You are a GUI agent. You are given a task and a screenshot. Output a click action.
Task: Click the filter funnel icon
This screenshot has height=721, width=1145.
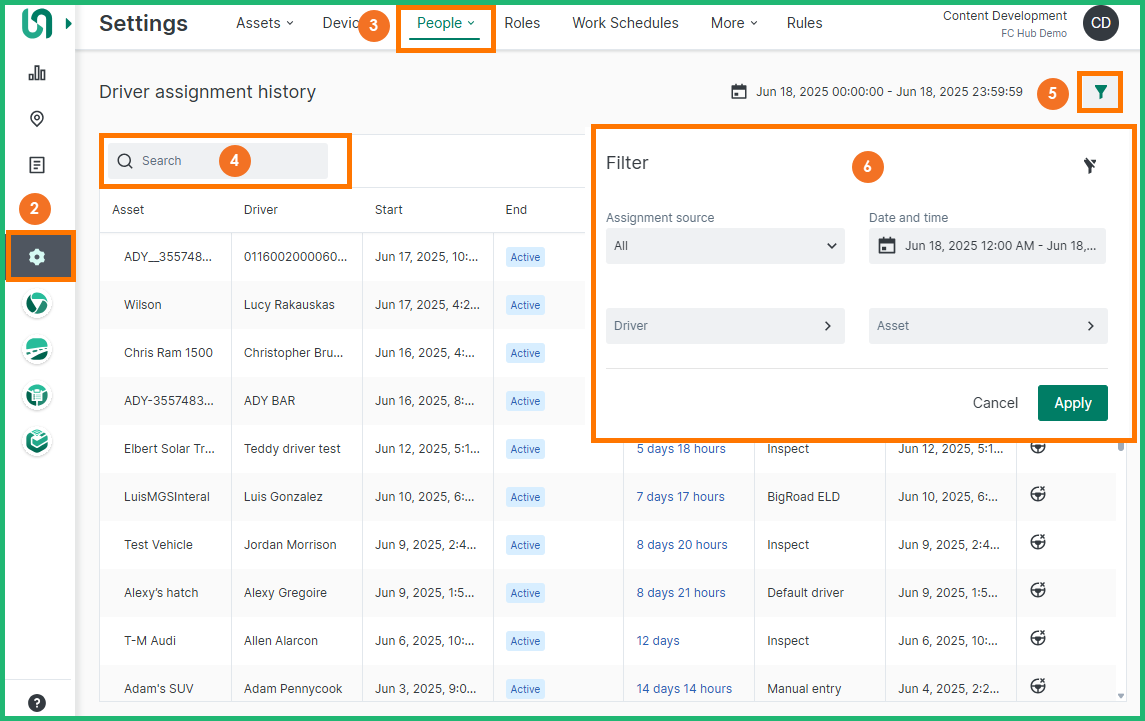pyautogui.click(x=1100, y=92)
